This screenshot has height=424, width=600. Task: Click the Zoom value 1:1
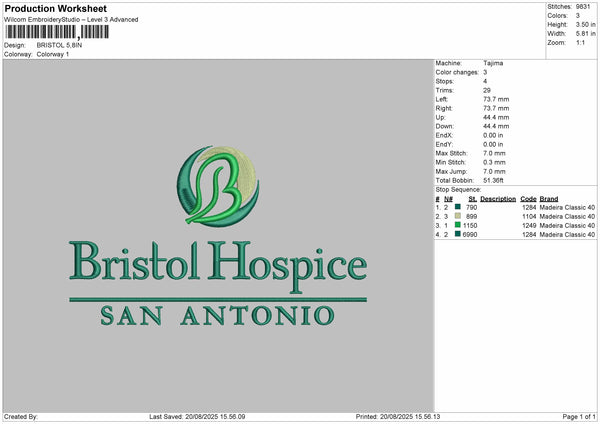click(580, 42)
